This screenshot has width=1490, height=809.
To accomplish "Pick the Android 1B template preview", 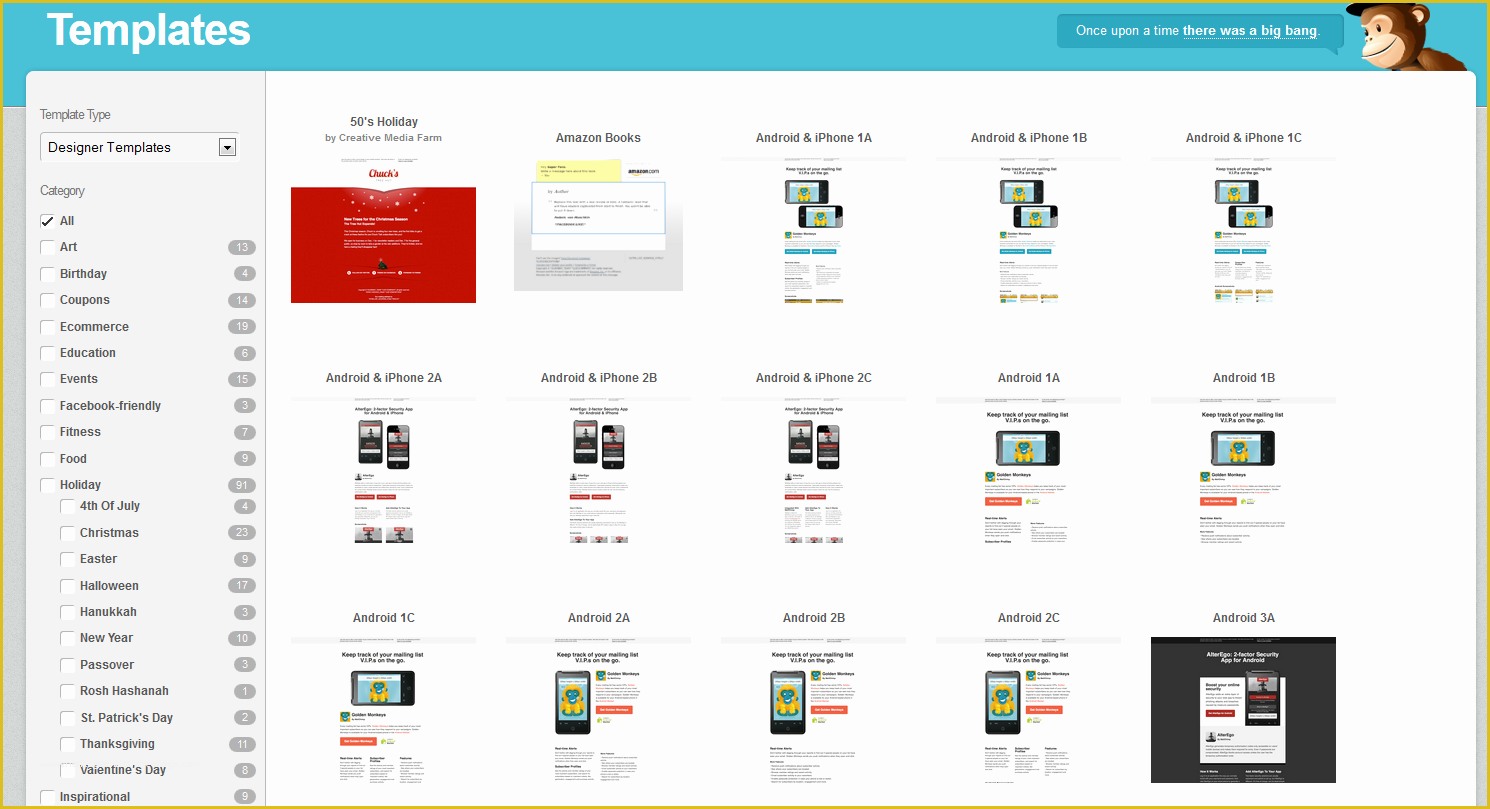I will coord(1243,470).
